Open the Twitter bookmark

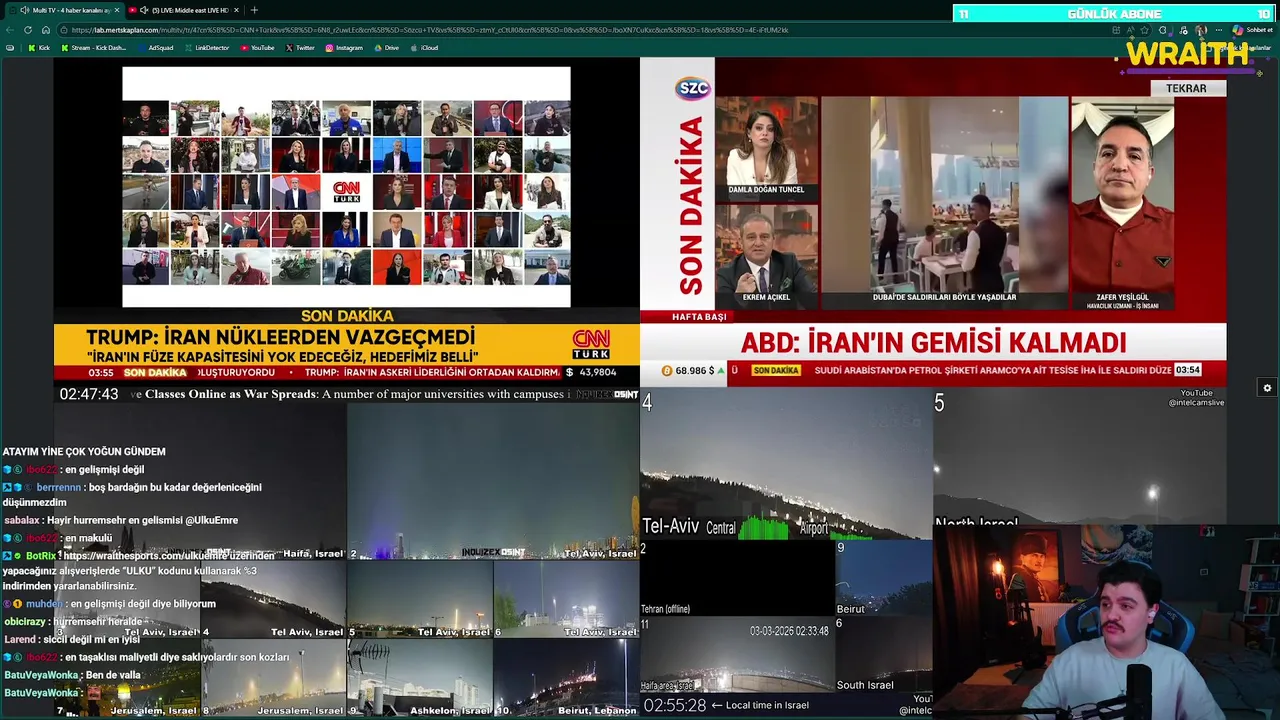point(300,47)
